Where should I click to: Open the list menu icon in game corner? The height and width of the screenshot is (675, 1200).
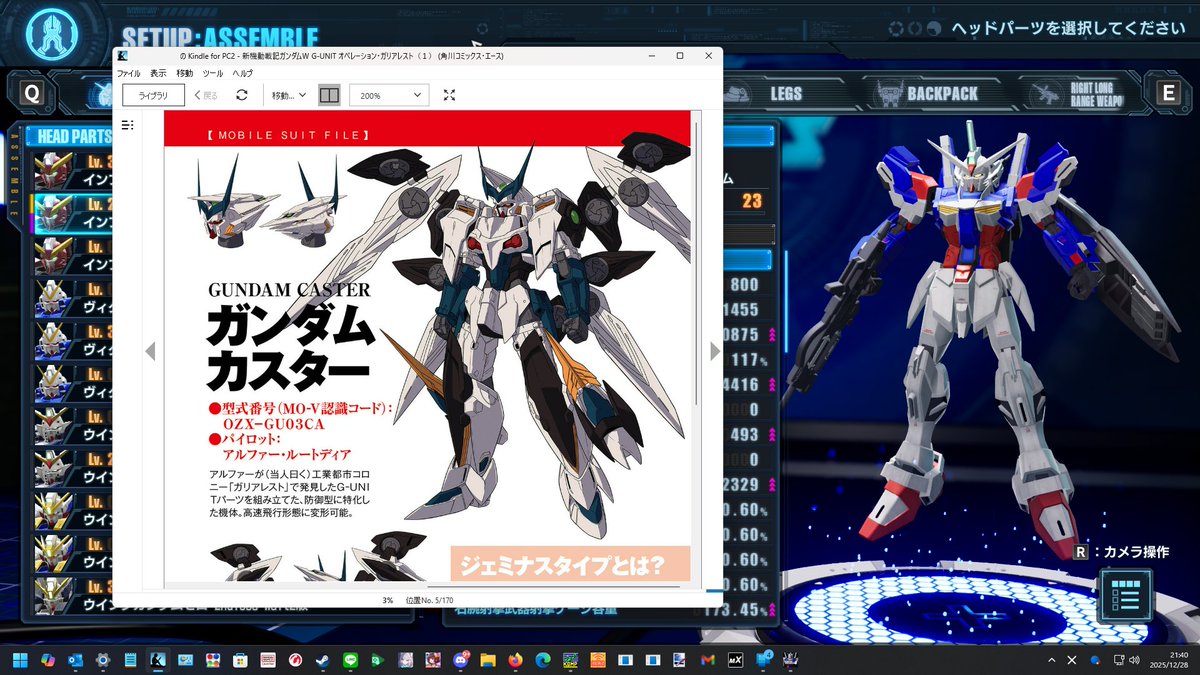click(x=1125, y=597)
